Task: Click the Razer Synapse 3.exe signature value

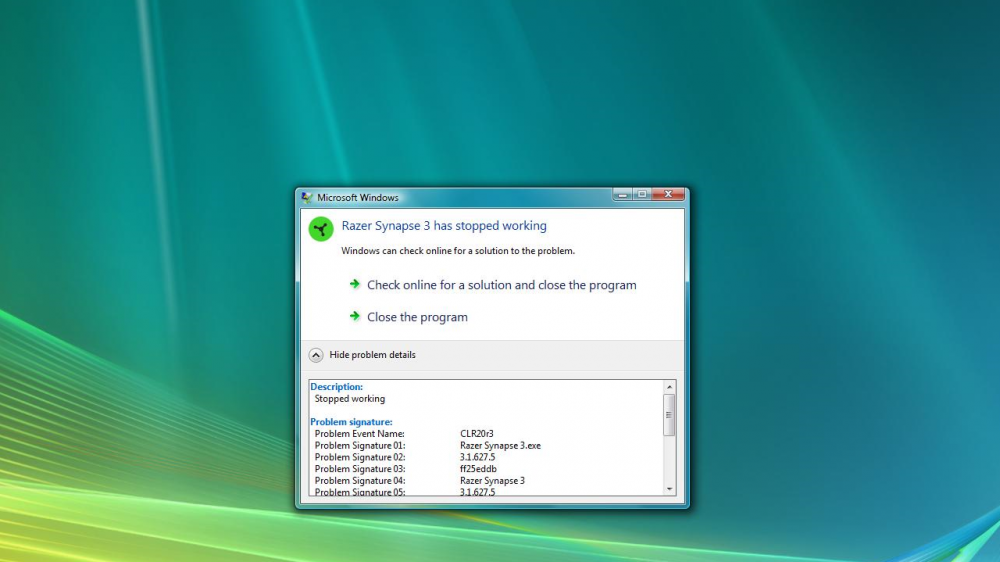Action: 500,446
